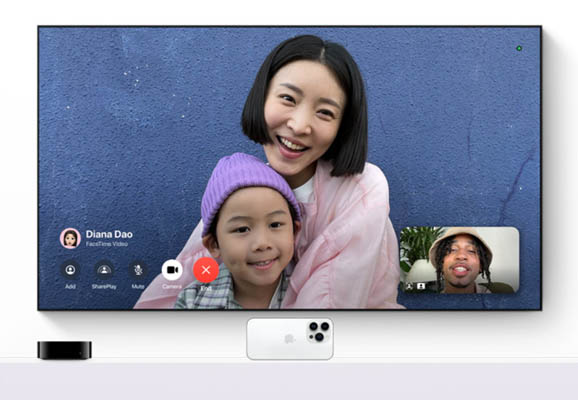Click the green camera indicator dot
Viewport: 578px width, 400px height.
tap(519, 48)
